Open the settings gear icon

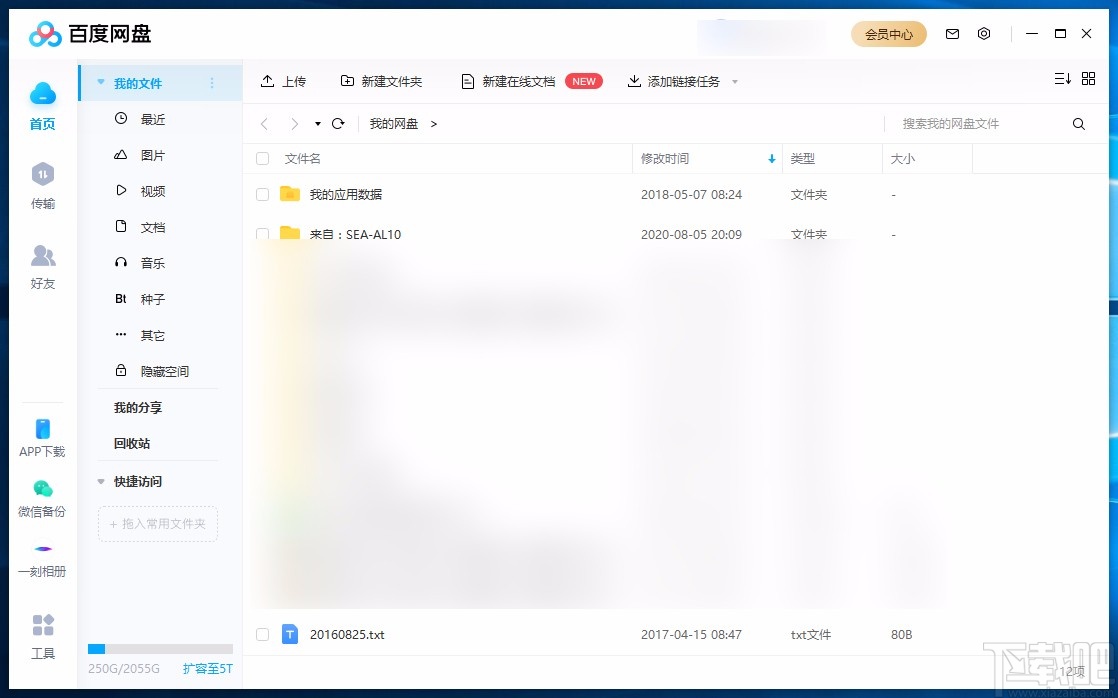984,33
